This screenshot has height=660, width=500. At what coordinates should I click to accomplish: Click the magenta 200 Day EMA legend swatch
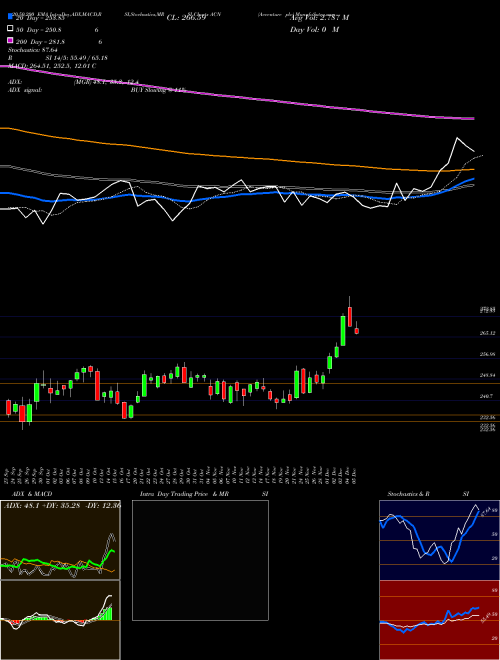click(x=10, y=40)
